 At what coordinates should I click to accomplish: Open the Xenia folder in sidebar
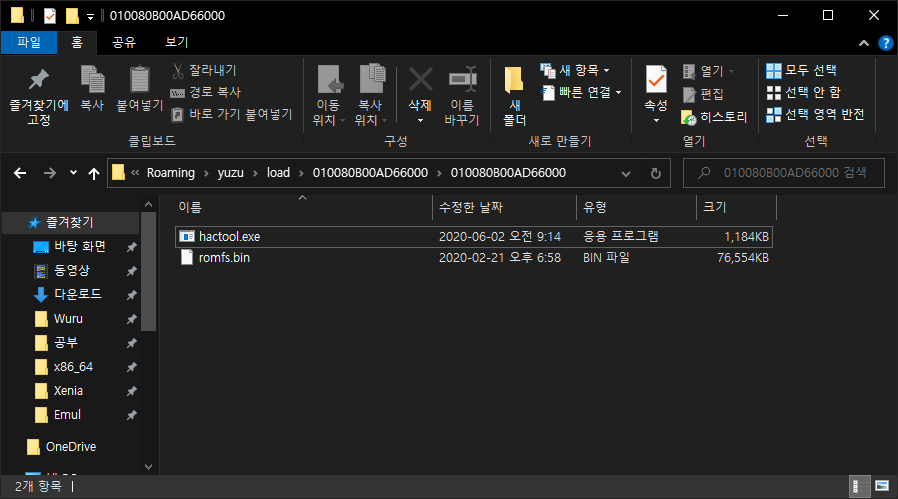pos(68,391)
